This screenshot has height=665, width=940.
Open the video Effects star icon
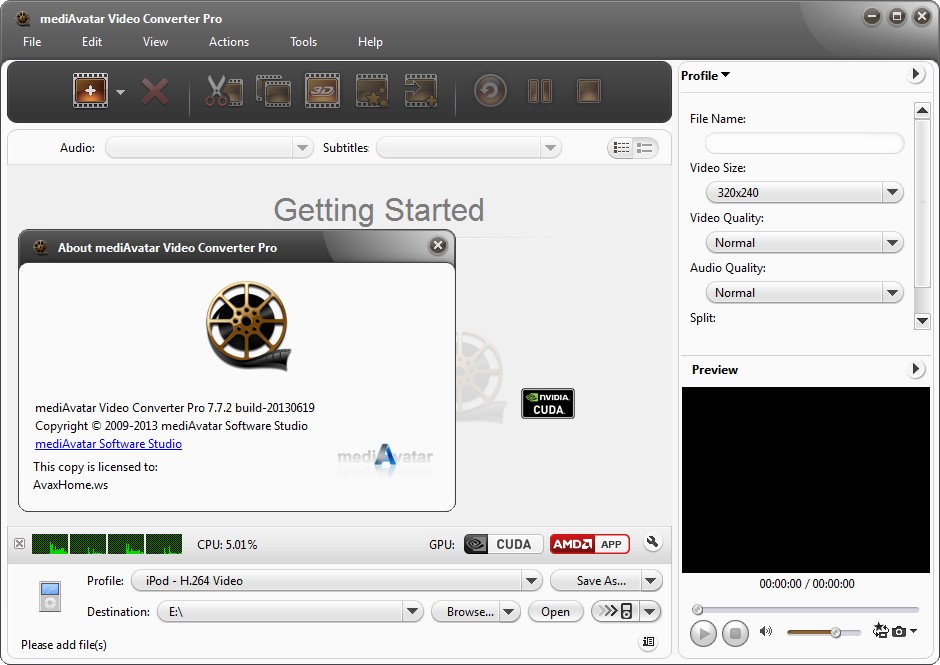click(x=372, y=91)
